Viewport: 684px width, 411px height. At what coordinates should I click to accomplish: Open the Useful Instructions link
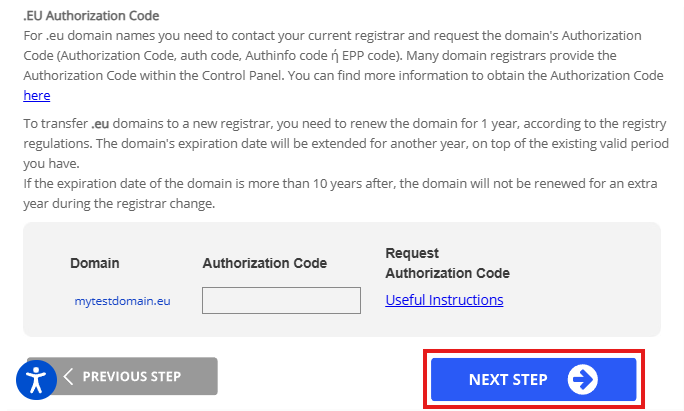pyautogui.click(x=444, y=300)
